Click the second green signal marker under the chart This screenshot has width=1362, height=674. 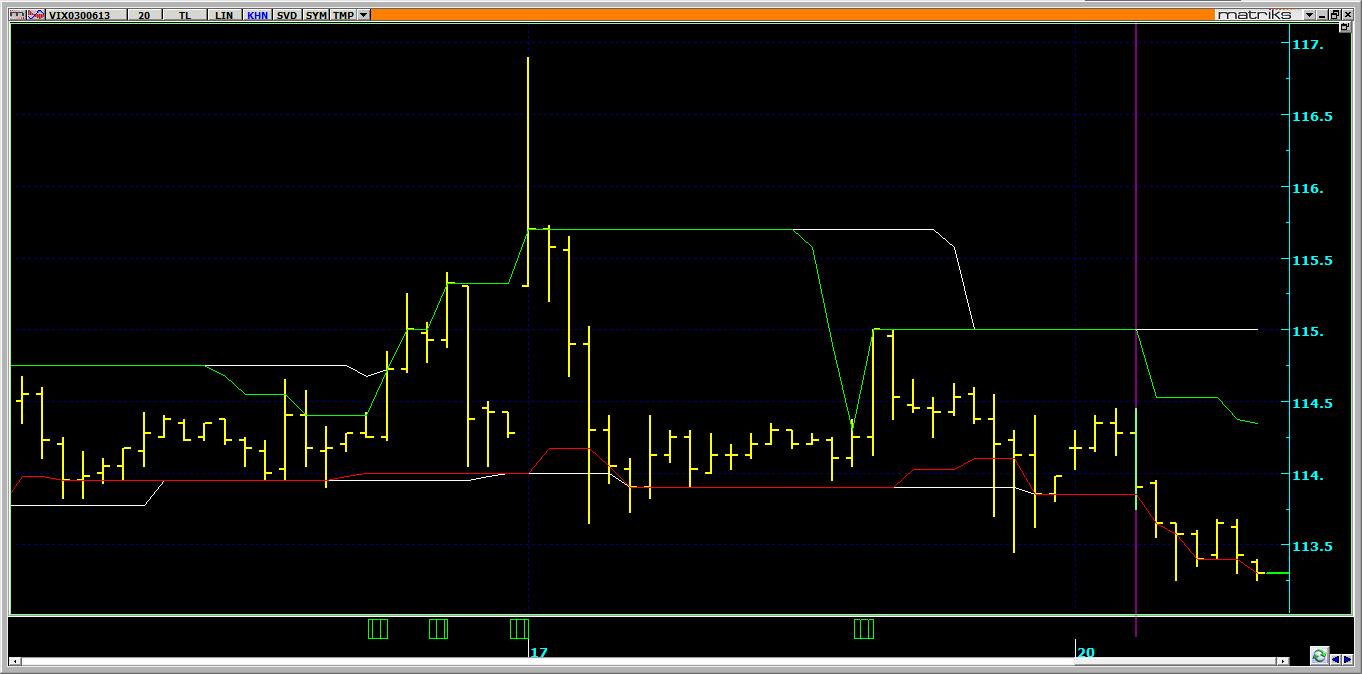(x=438, y=628)
